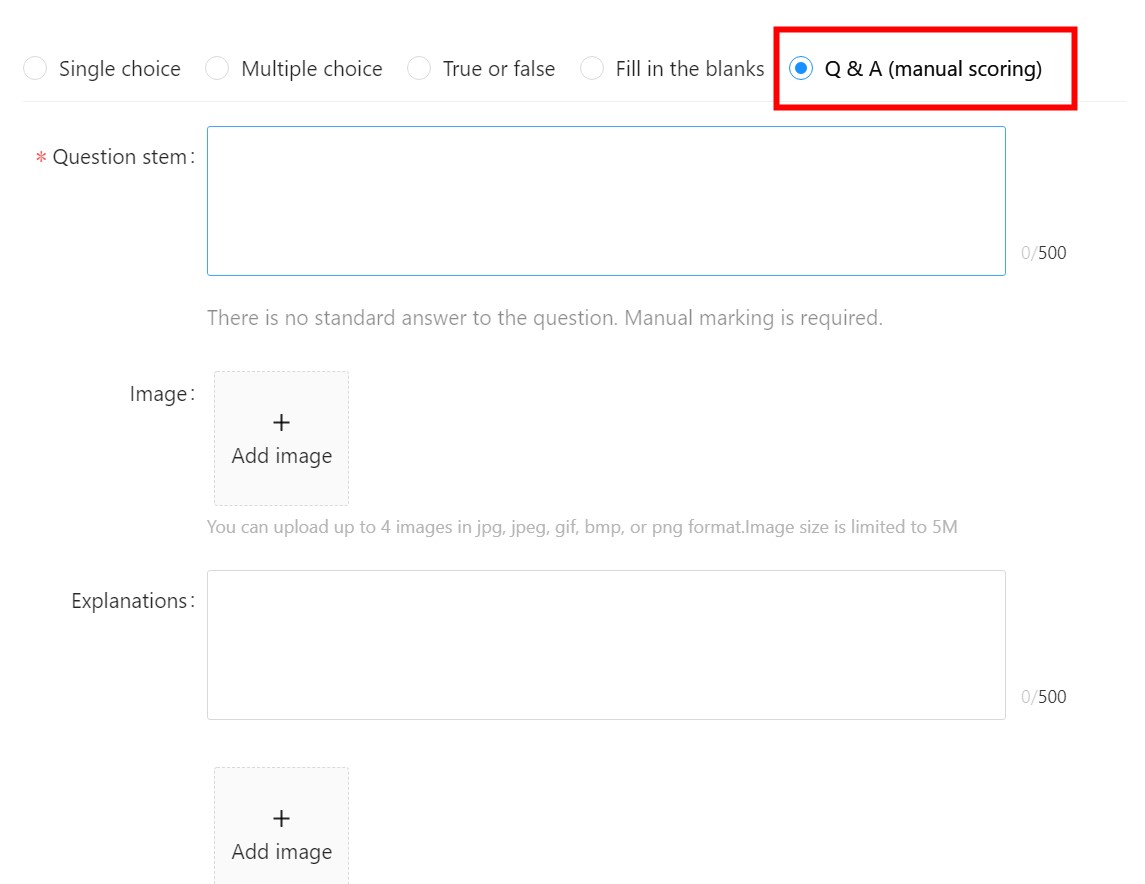Click the Explanations field label
The width and height of the screenshot is (1145, 884).
coord(129,601)
